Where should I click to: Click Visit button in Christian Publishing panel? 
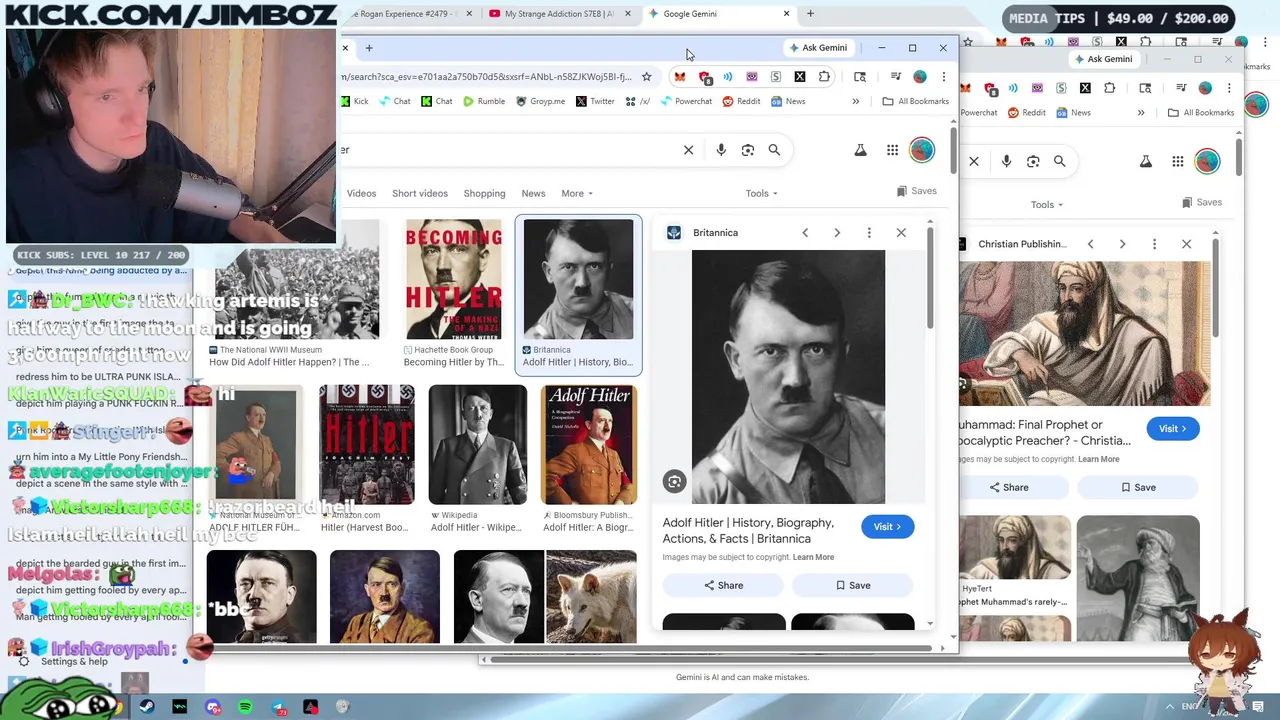1173,429
